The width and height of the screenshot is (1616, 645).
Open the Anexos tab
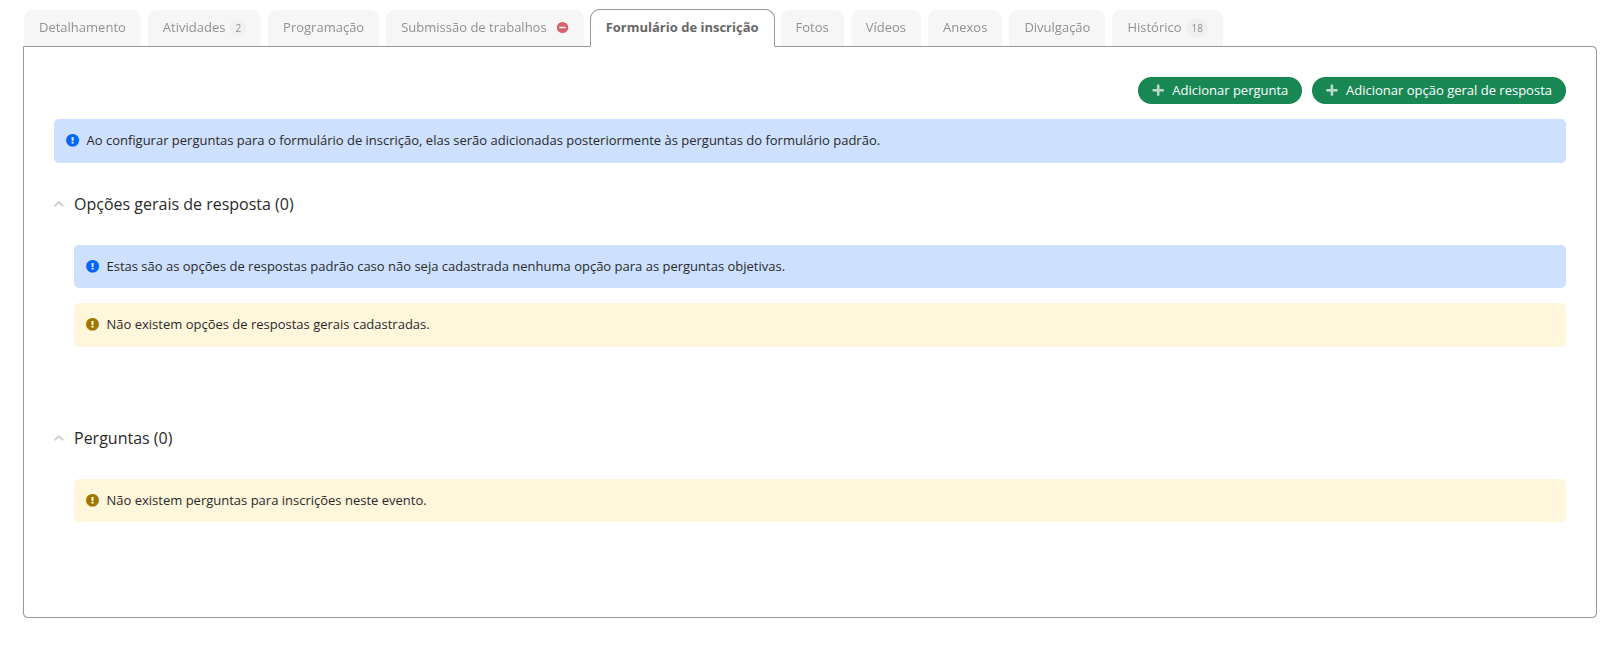tap(965, 28)
